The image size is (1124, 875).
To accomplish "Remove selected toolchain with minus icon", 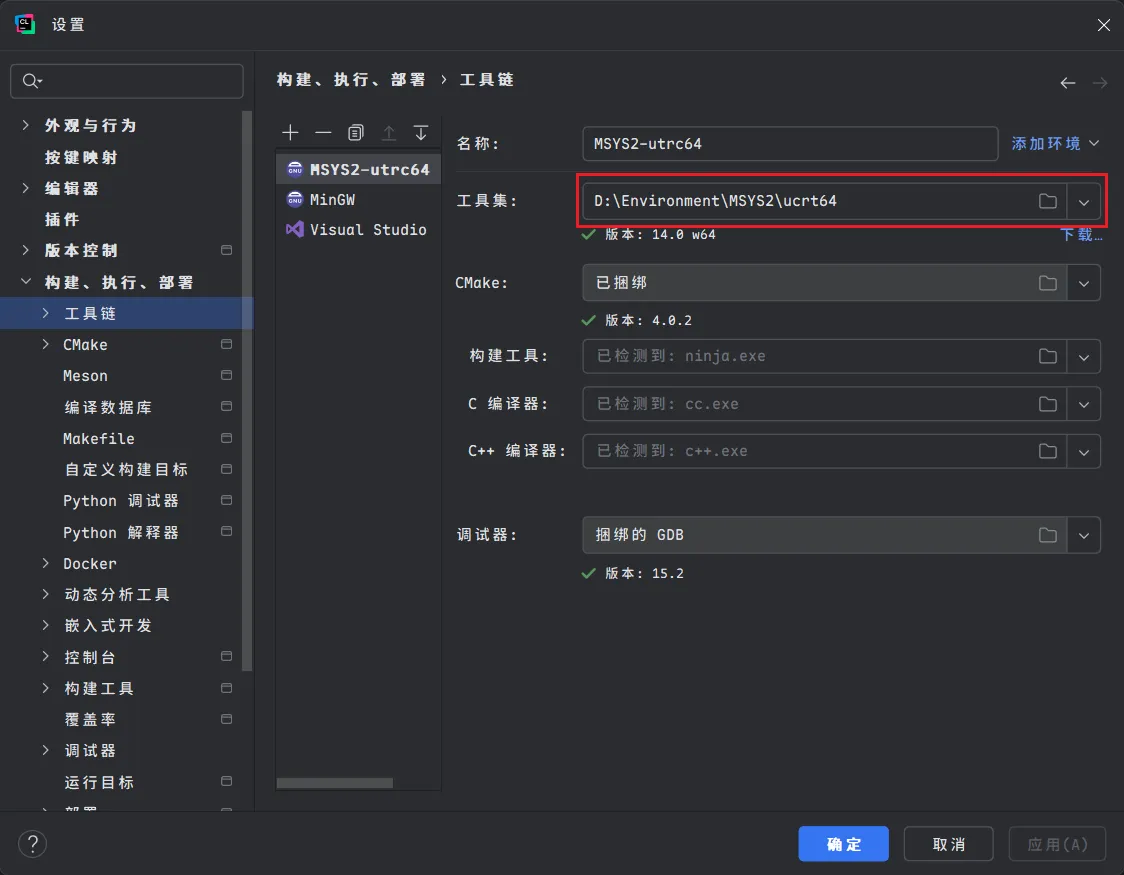I will click(323, 133).
